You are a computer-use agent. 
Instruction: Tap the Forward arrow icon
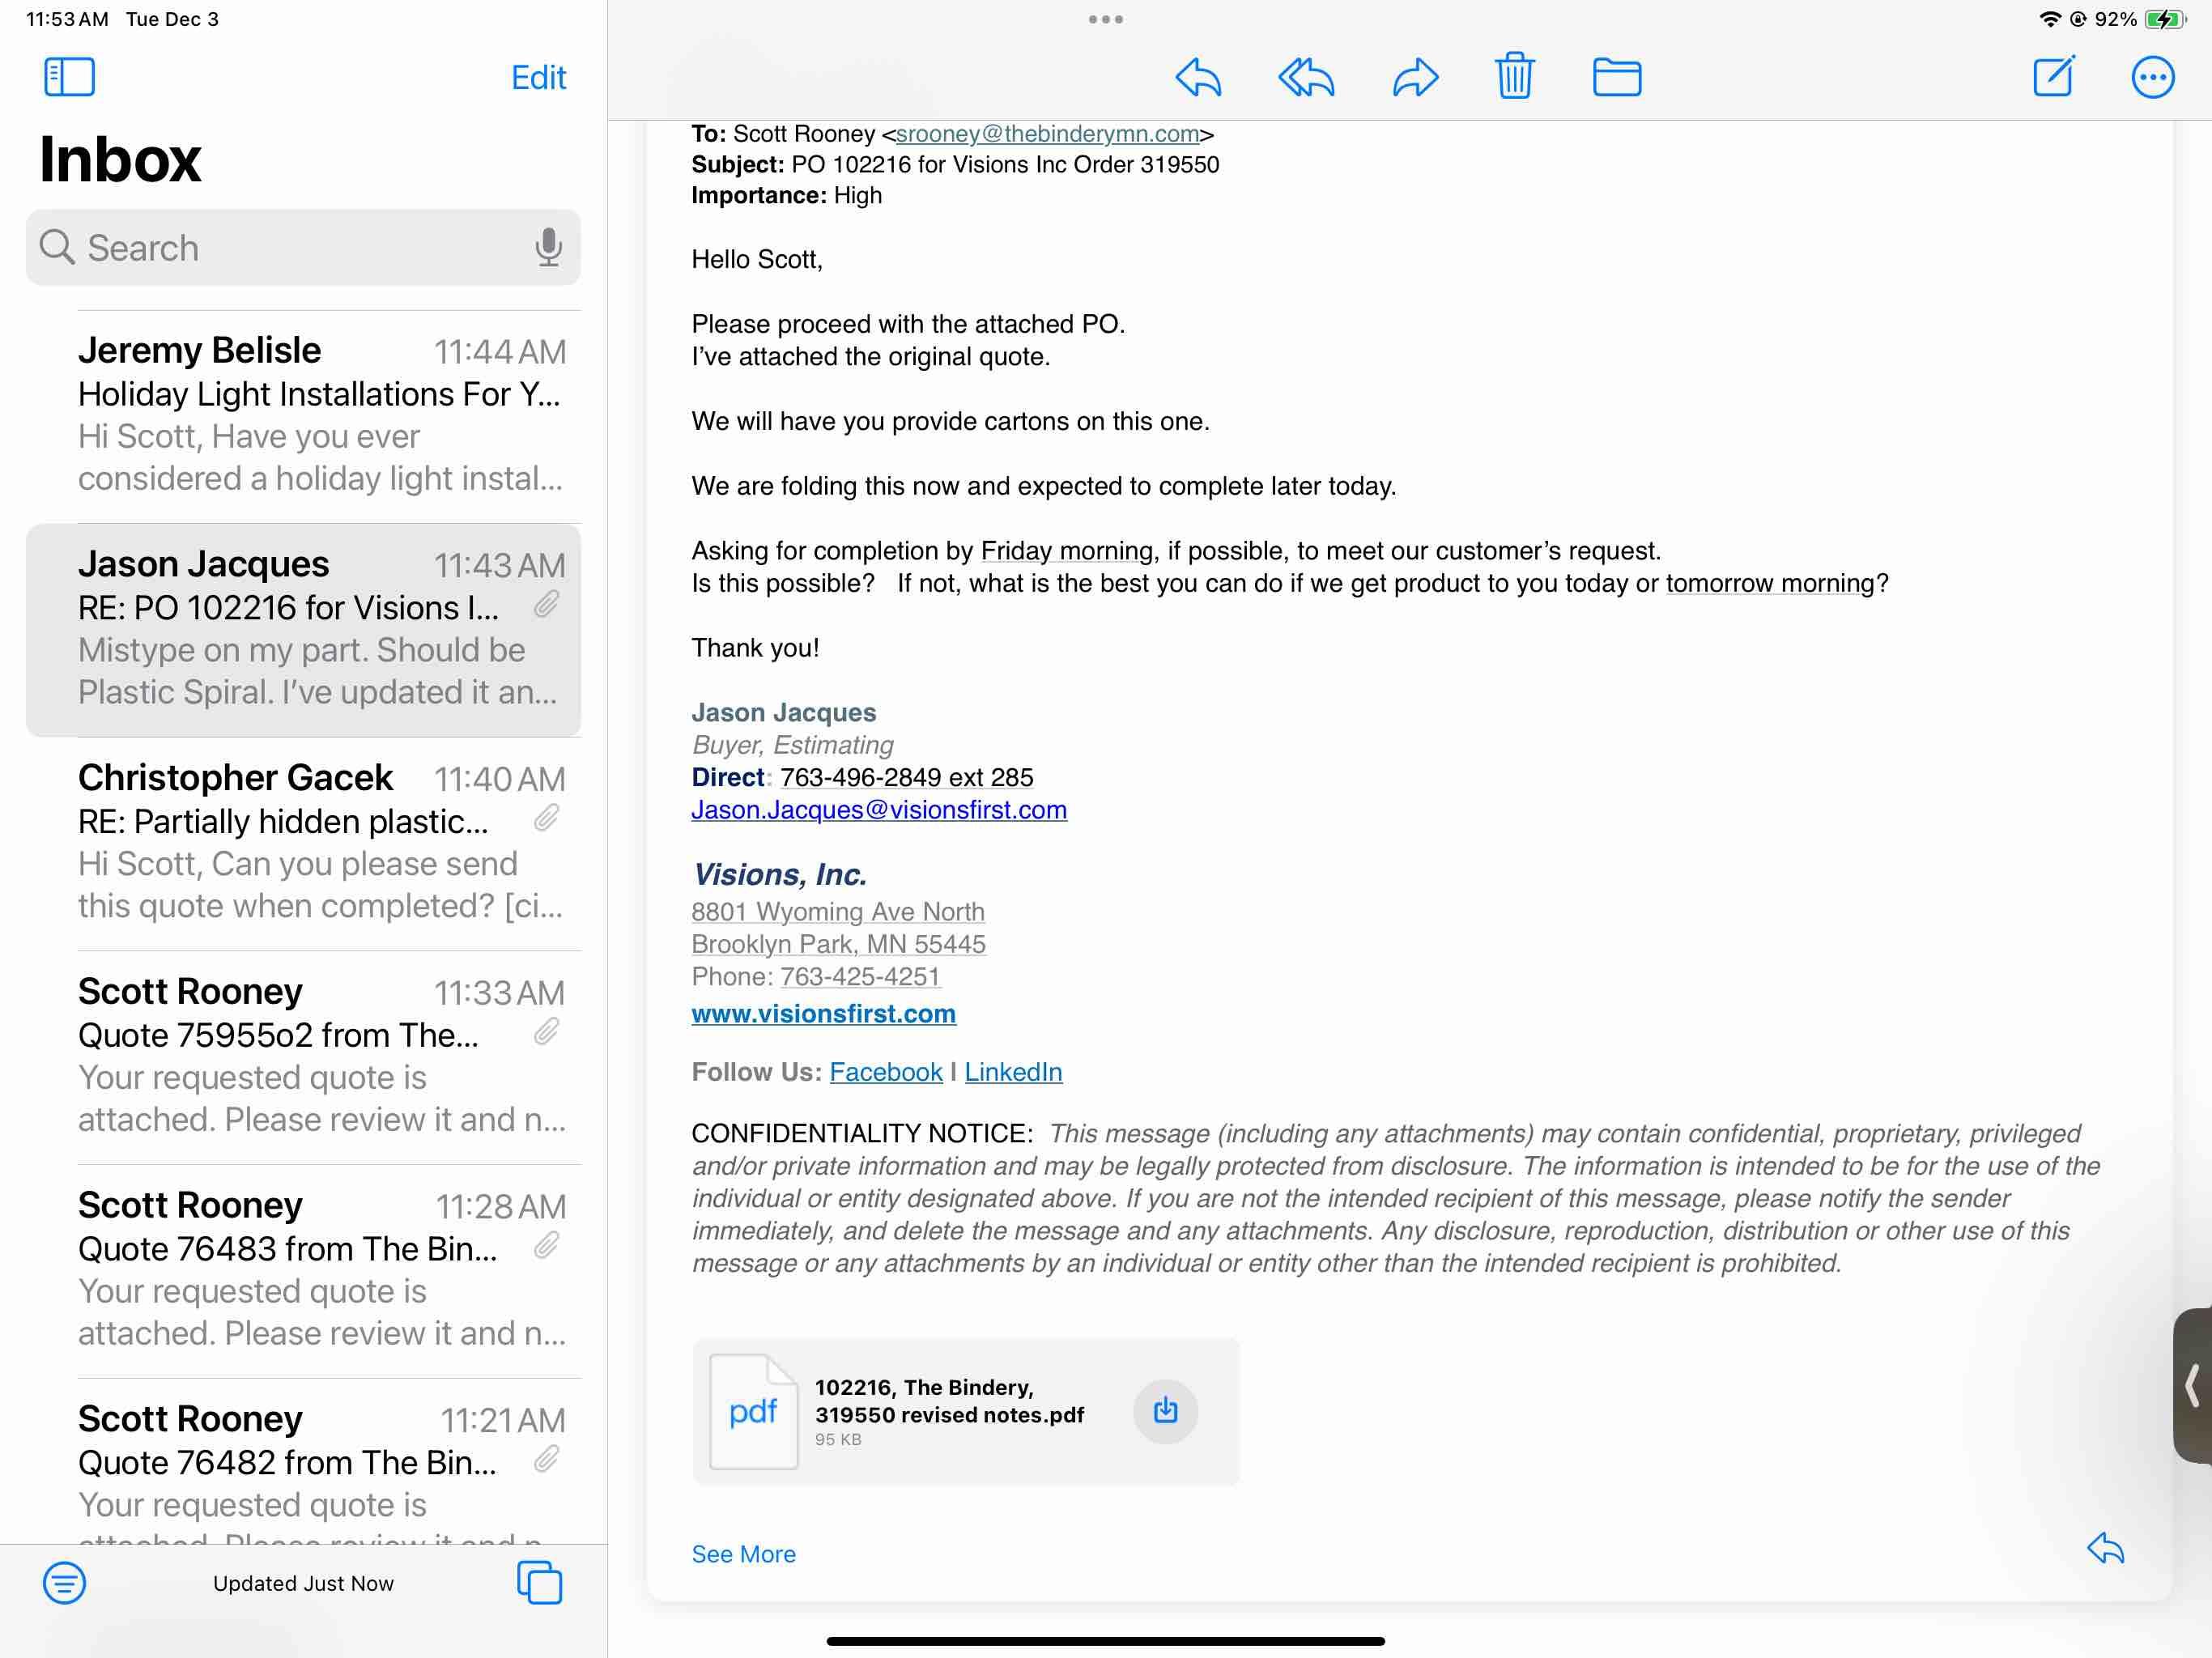[x=1415, y=77]
